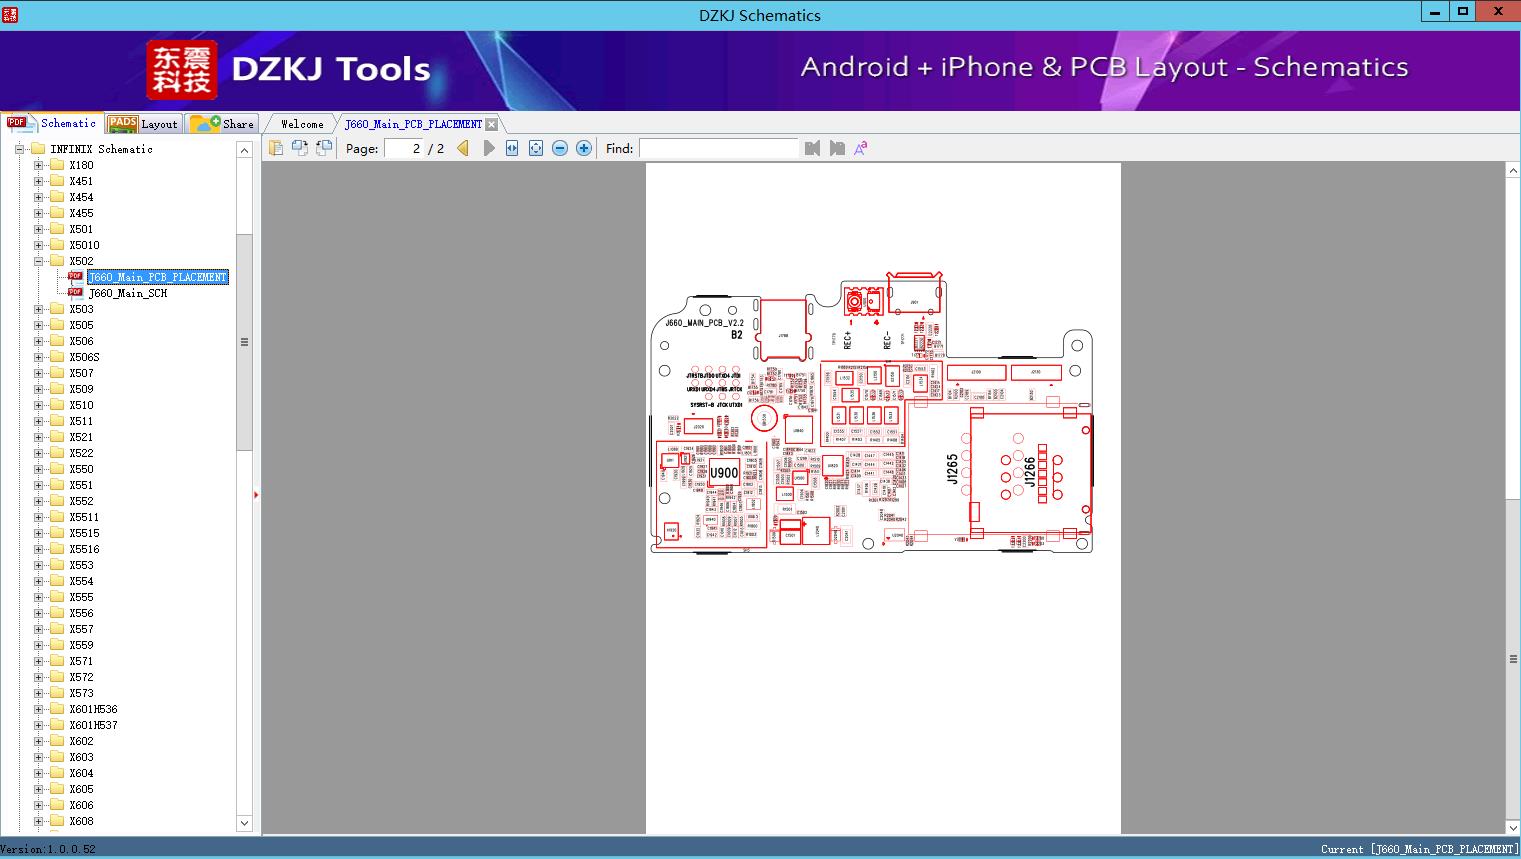
Task: Click the fit width icon
Action: (512, 148)
